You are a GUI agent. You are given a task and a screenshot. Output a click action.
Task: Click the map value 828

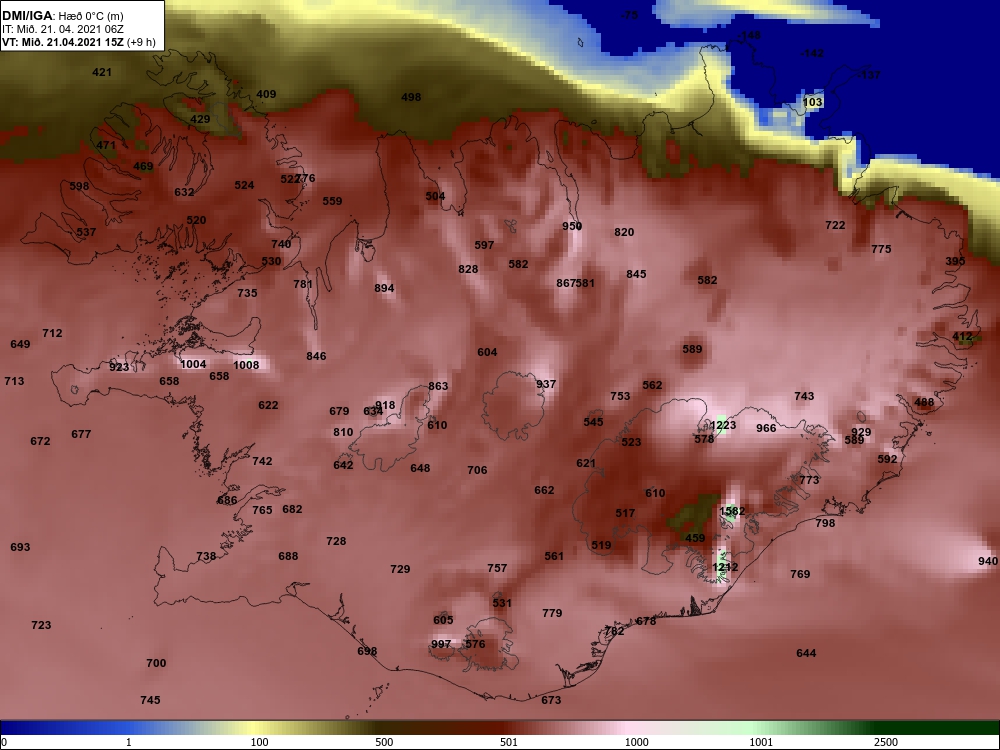(x=468, y=269)
